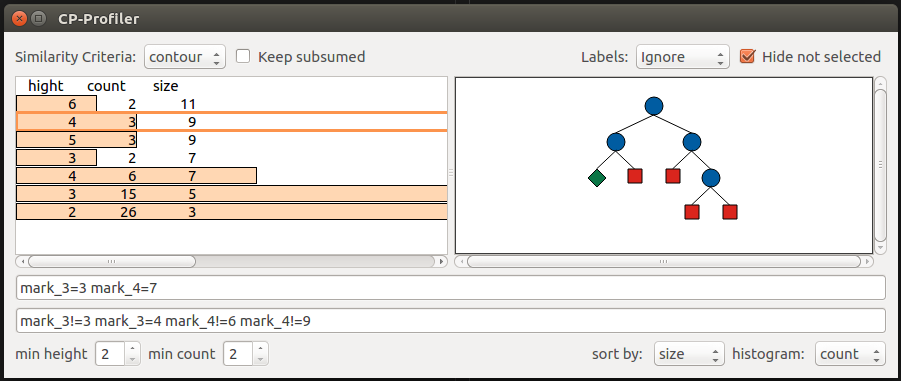
Task: Open the sort by size dropdown
Action: [690, 354]
